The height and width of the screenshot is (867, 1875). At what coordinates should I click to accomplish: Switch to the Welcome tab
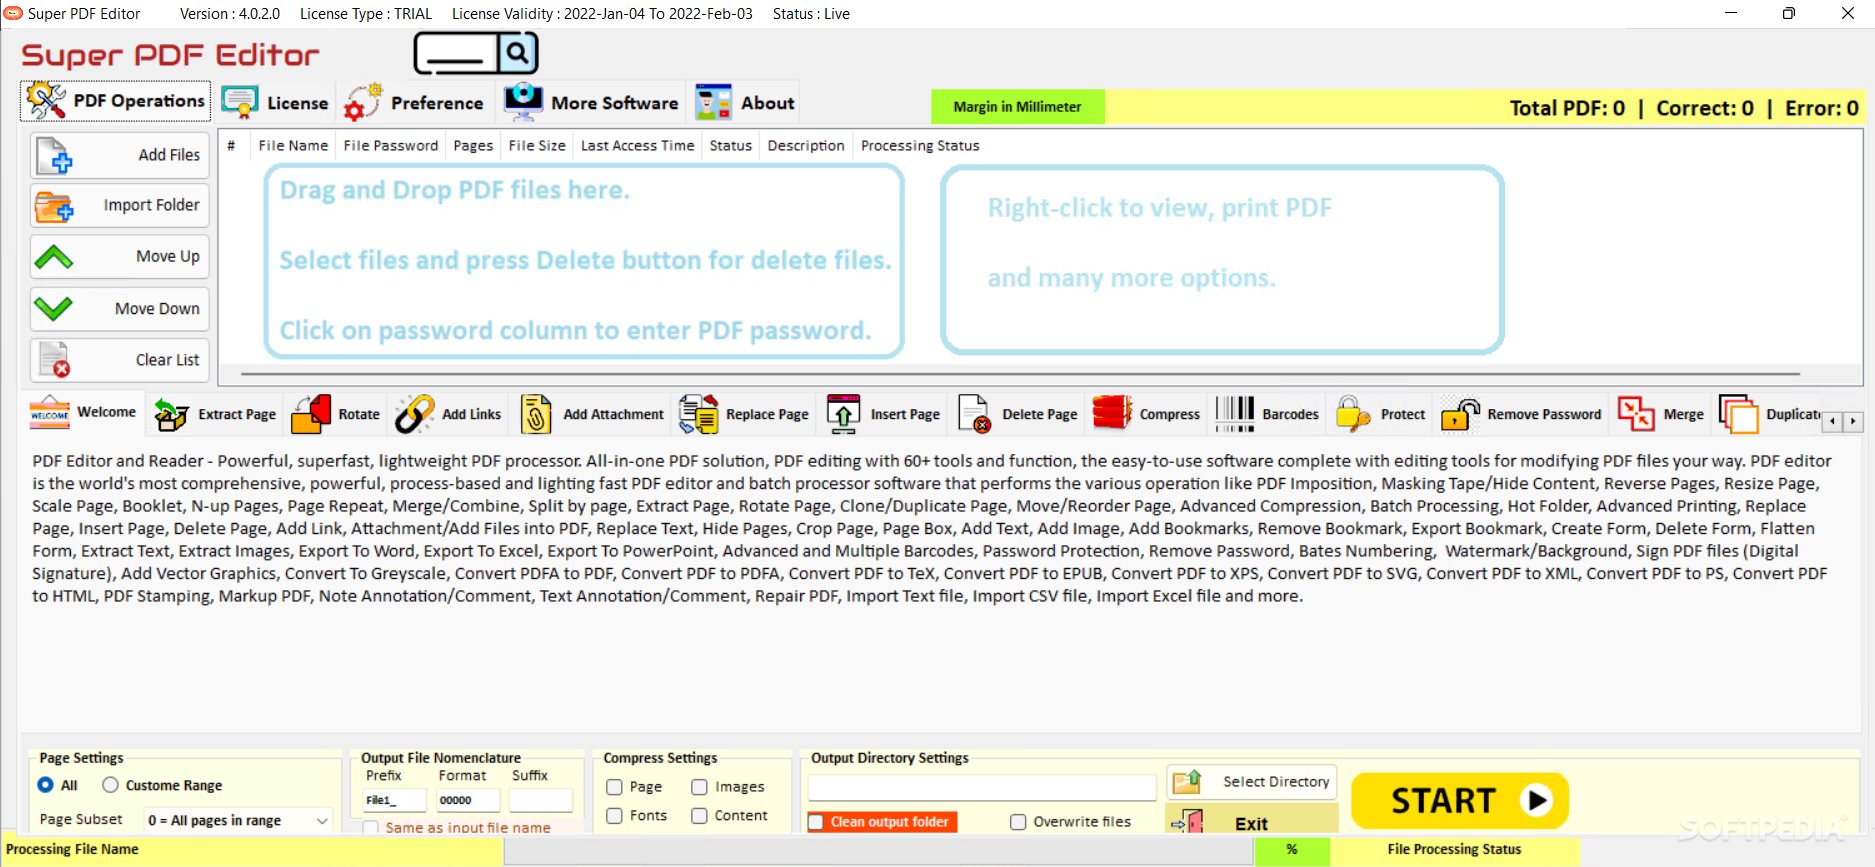coord(84,413)
